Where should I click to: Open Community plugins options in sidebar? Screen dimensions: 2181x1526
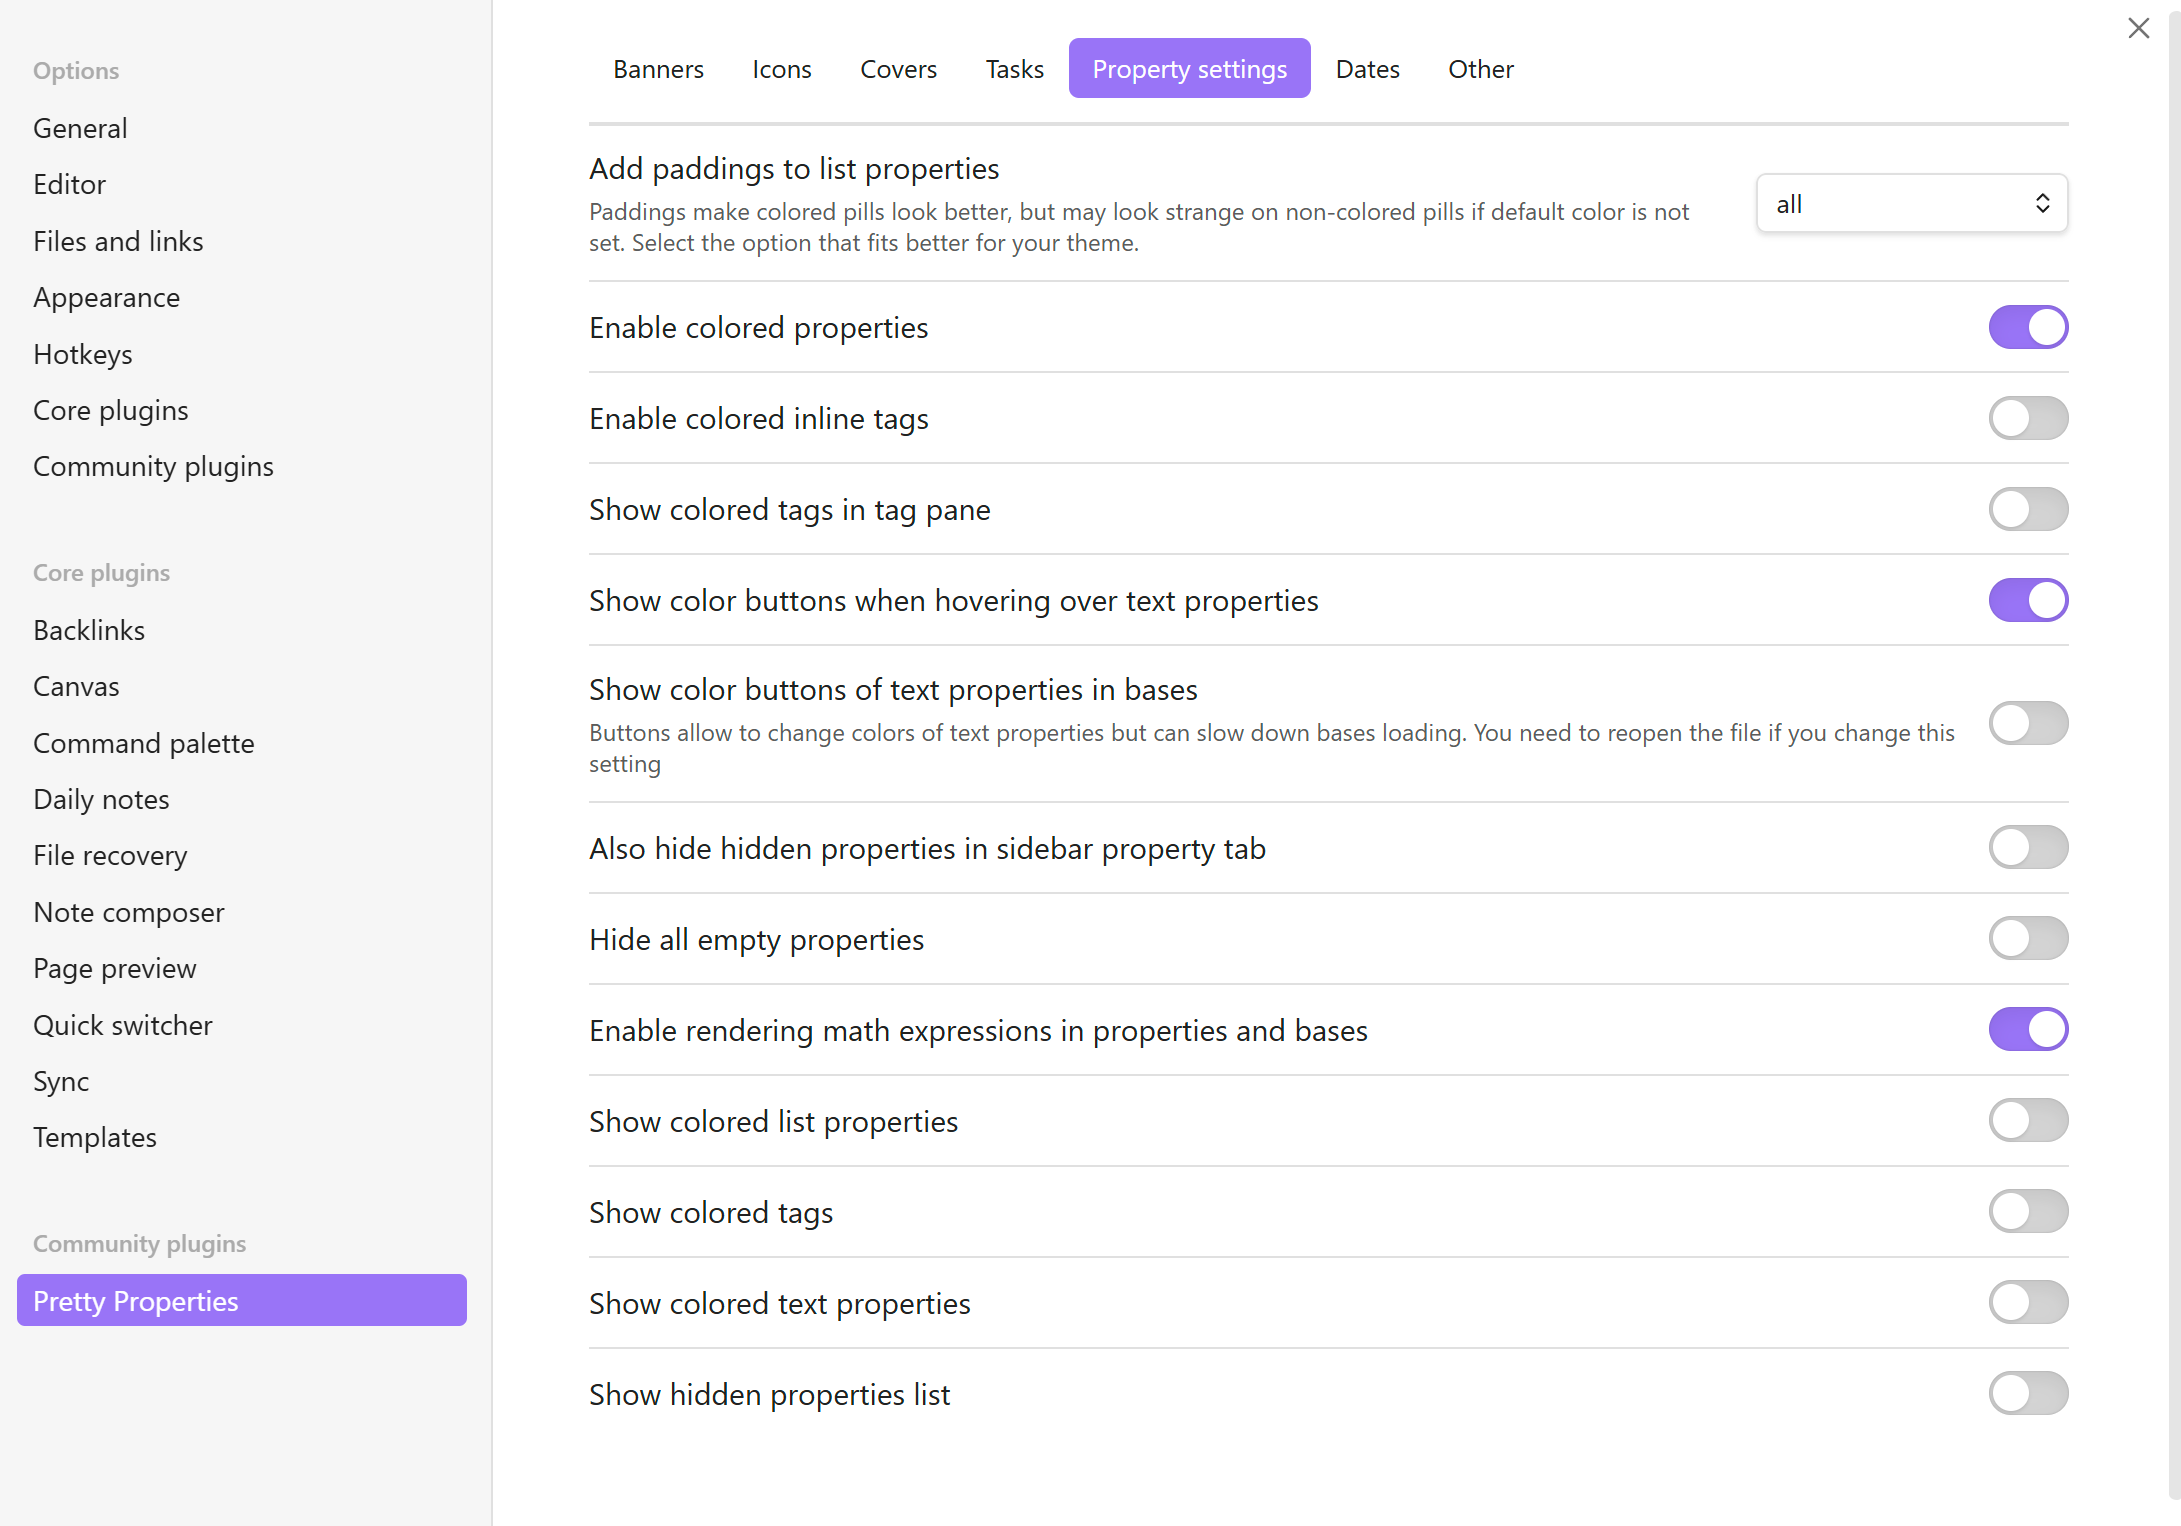153,466
